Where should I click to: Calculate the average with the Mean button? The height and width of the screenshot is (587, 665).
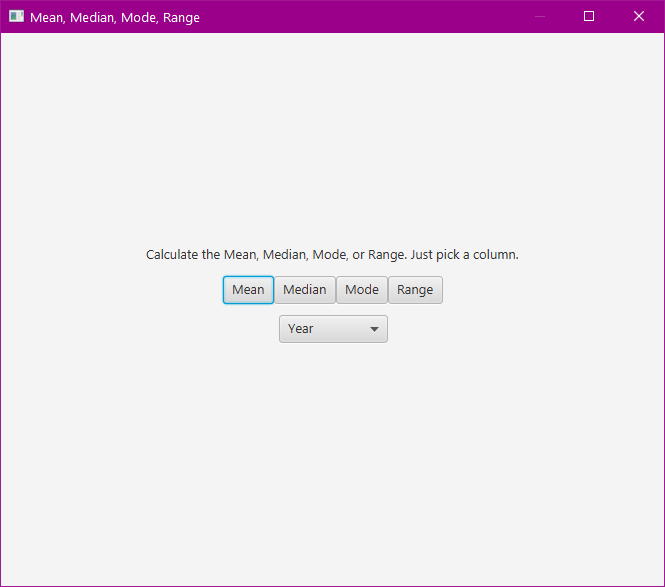click(248, 290)
